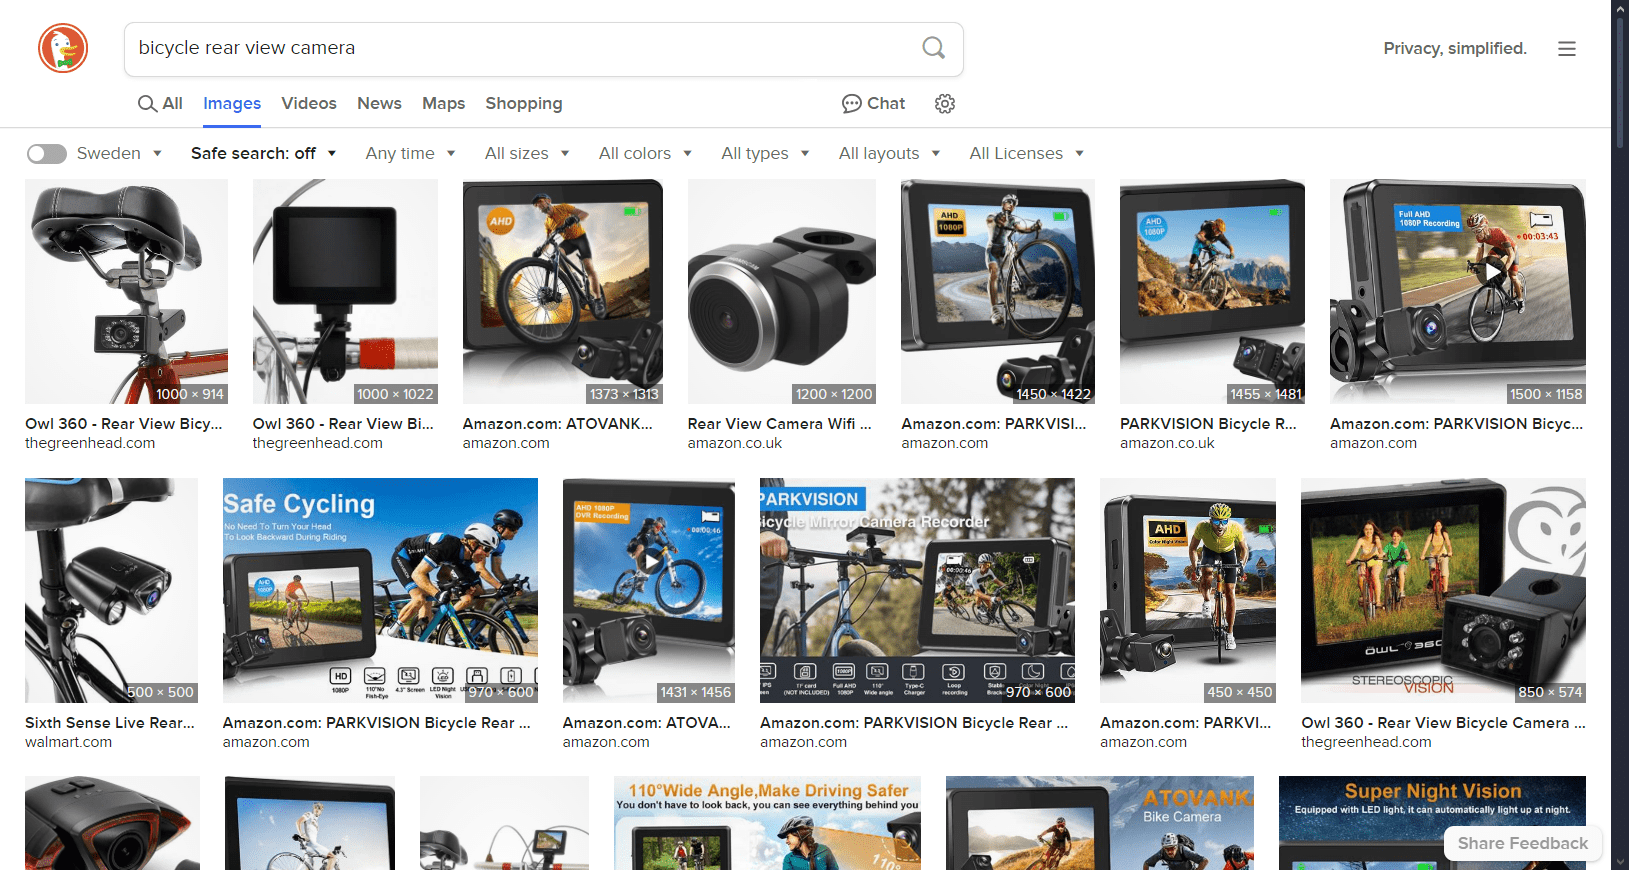The height and width of the screenshot is (870, 1629).
Task: Expand the All colors filter
Action: (645, 153)
